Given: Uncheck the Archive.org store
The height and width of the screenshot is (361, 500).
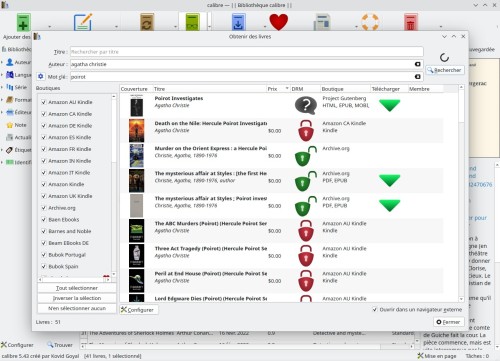Looking at the screenshot, I should (44, 208).
